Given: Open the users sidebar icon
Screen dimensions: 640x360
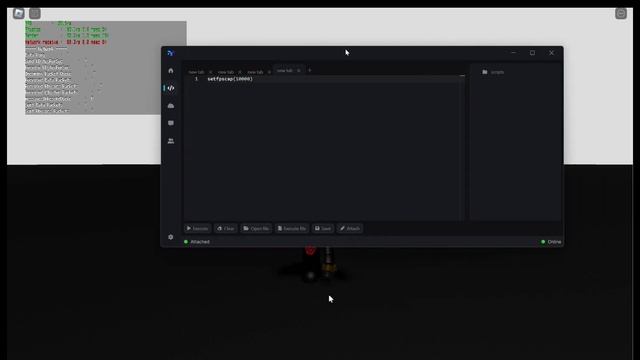Looking at the screenshot, I should pyautogui.click(x=171, y=141).
